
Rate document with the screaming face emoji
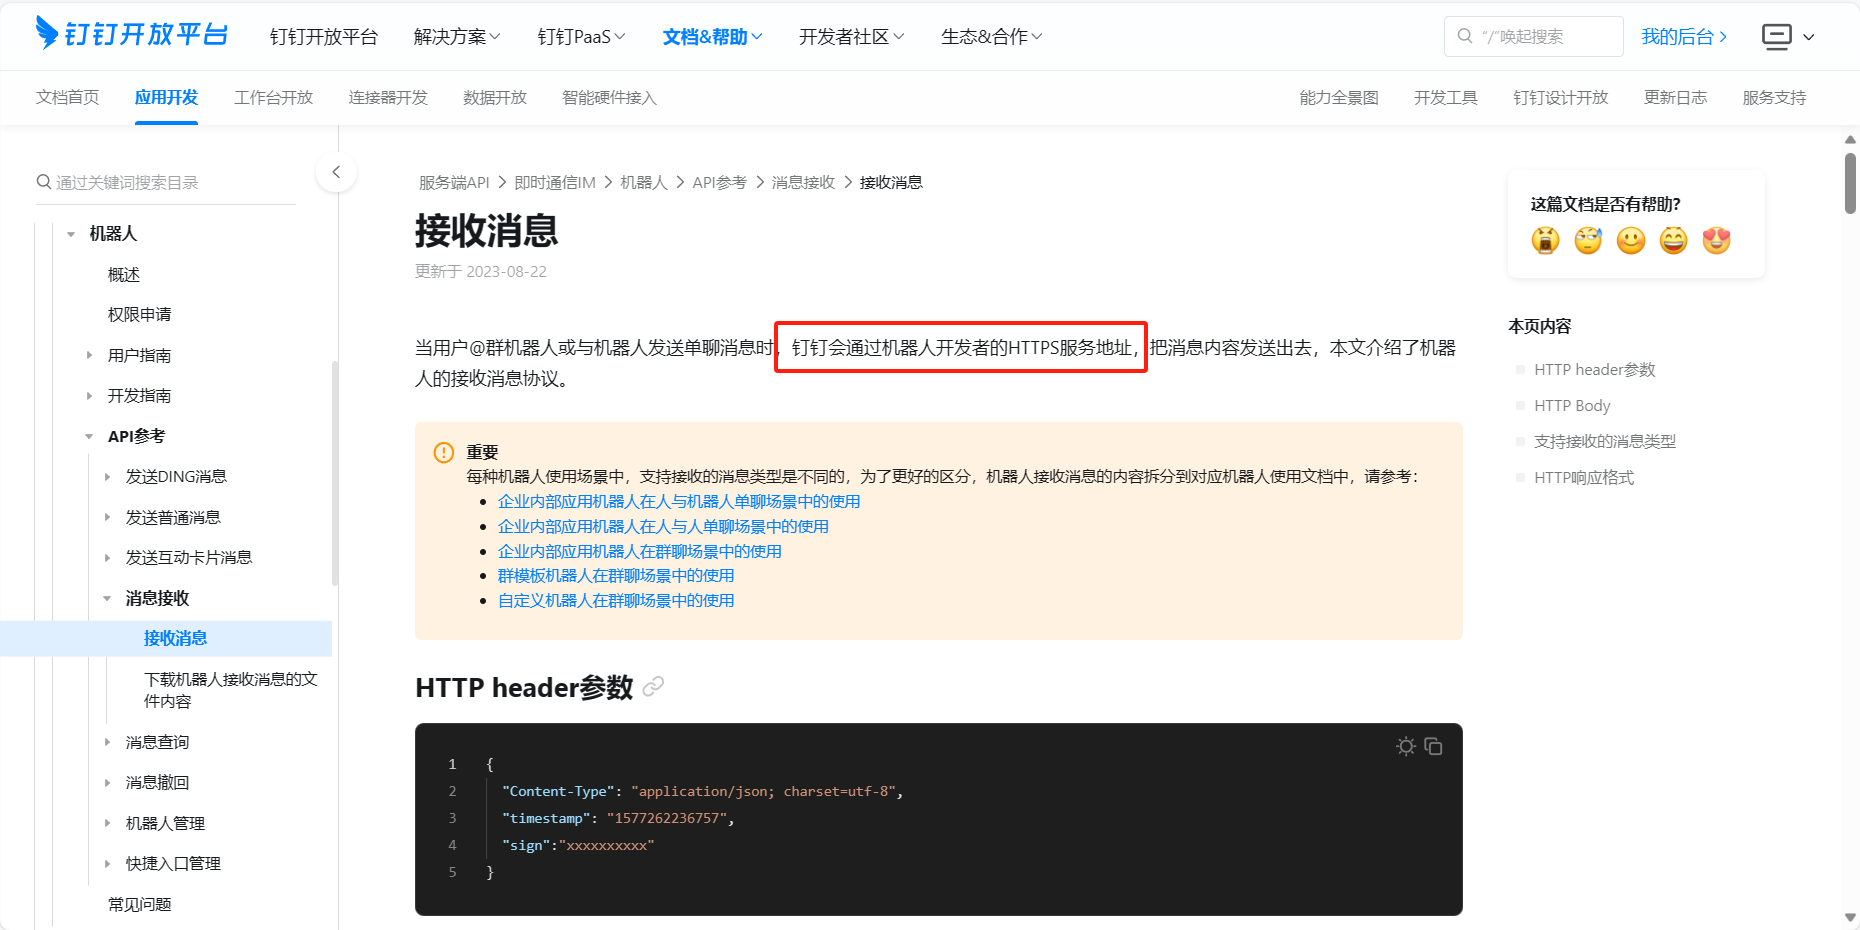point(1545,240)
